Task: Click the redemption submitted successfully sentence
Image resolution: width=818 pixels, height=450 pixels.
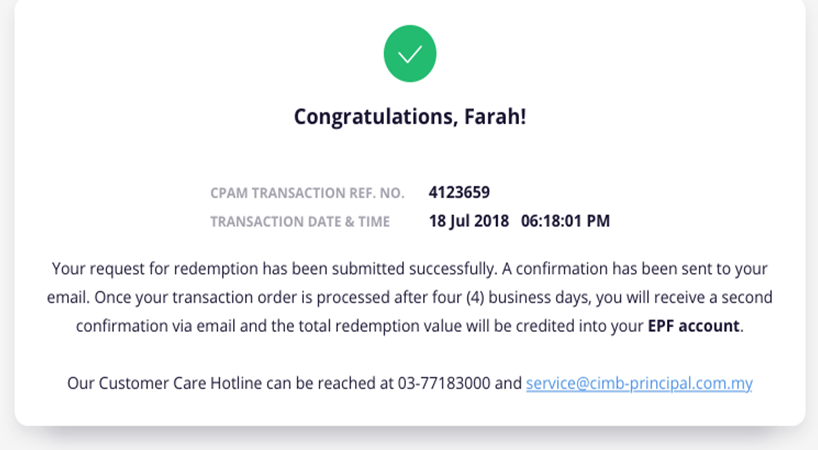Action: pos(275,269)
